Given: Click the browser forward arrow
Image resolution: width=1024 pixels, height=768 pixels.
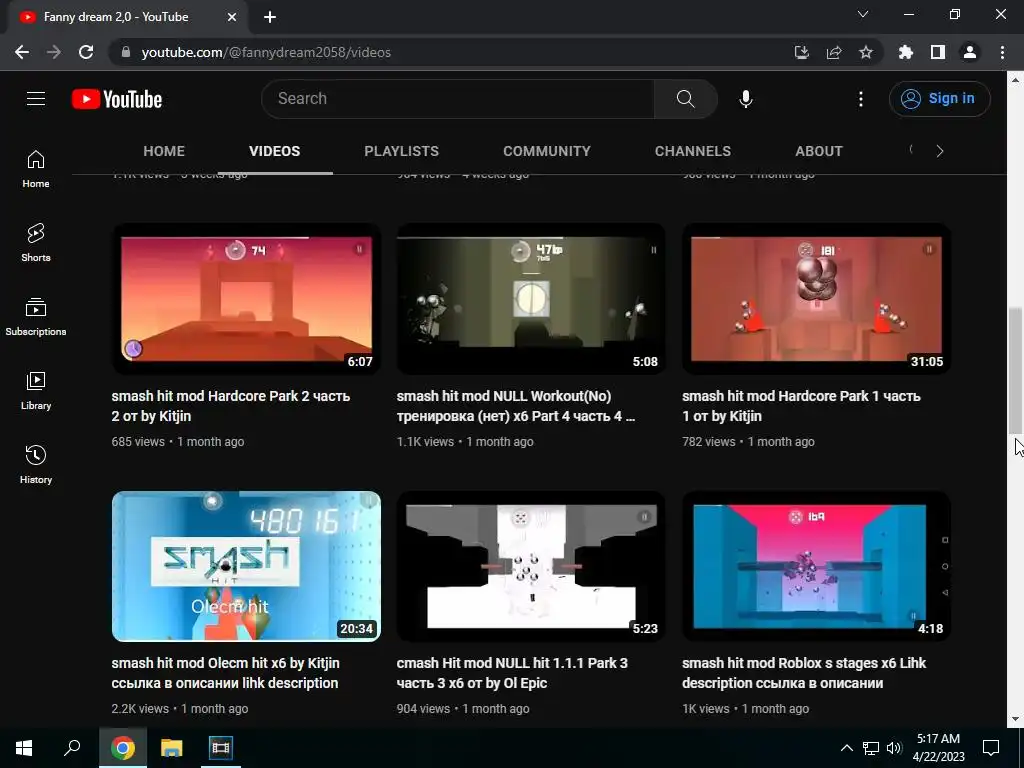Looking at the screenshot, I should [x=54, y=52].
